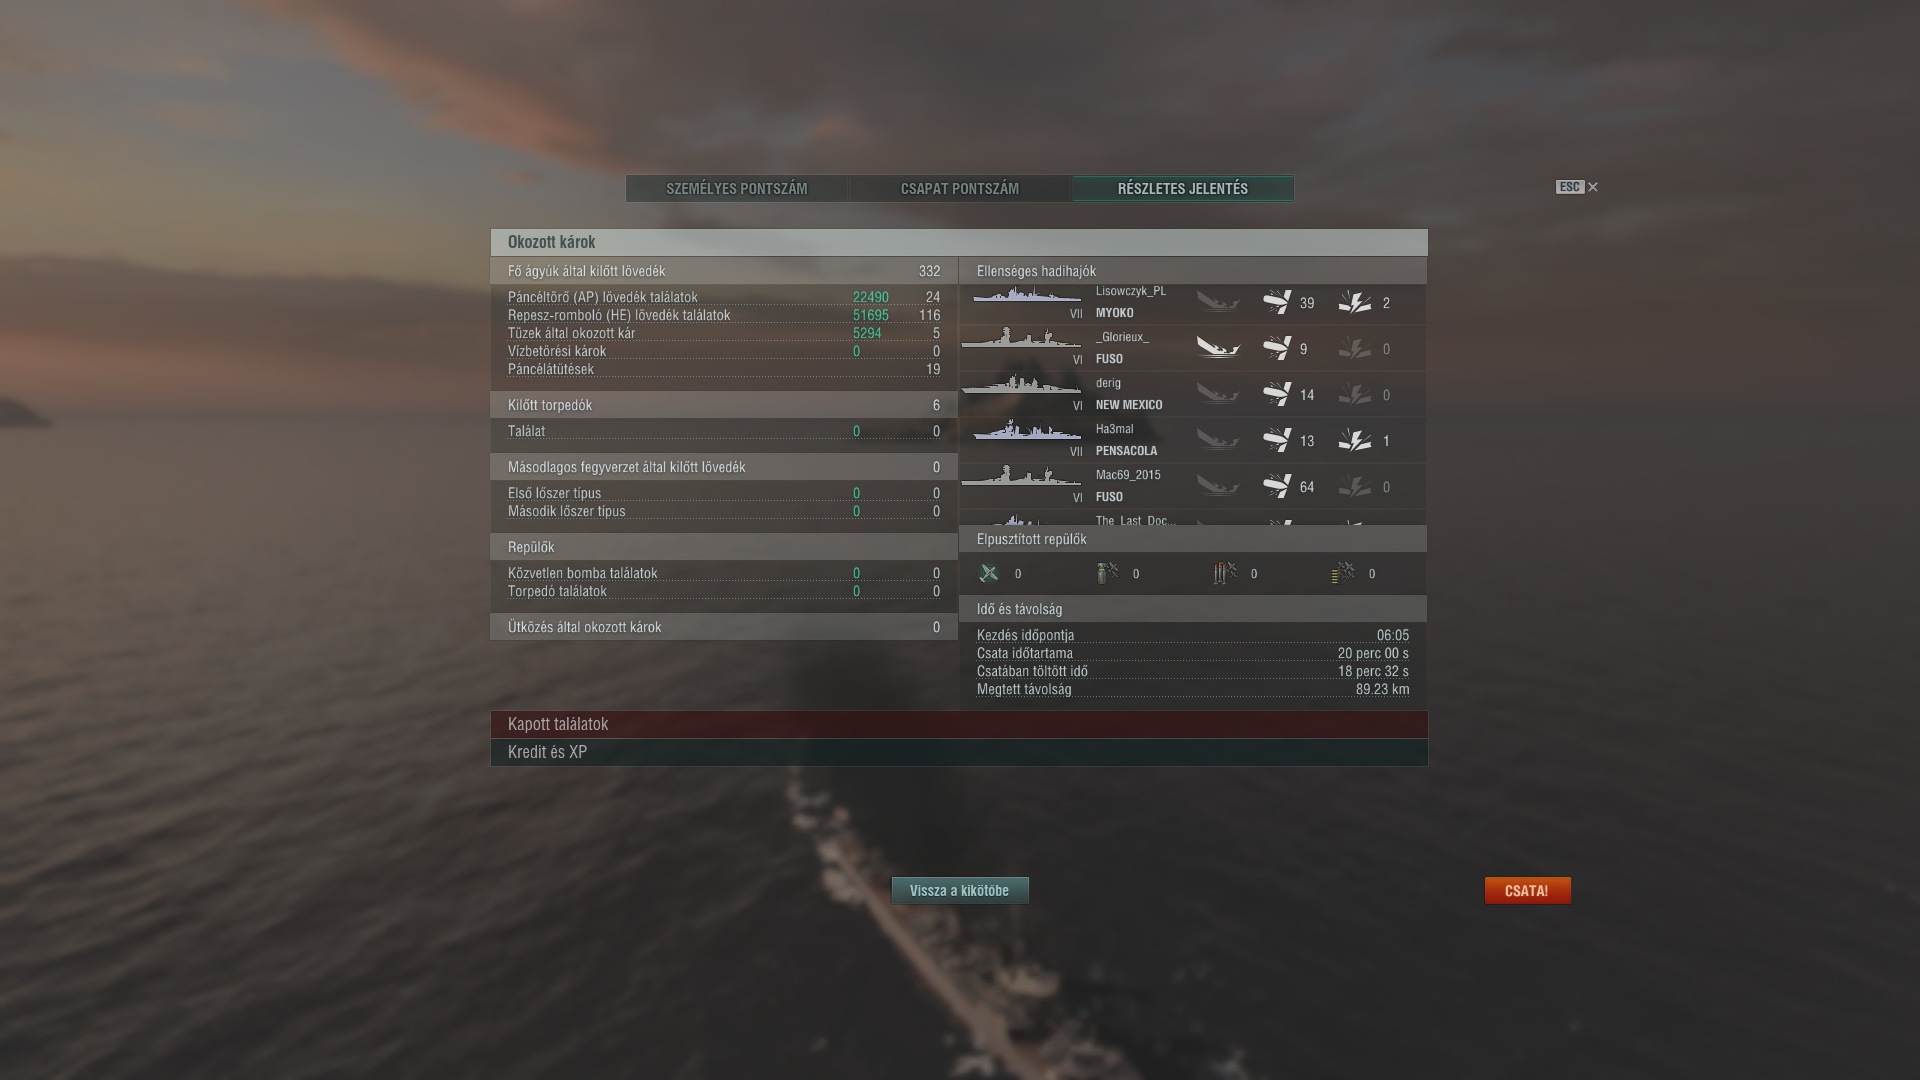Collapse the Okozott károk section header
Viewport: 1920px width, 1080px height.
959,242
